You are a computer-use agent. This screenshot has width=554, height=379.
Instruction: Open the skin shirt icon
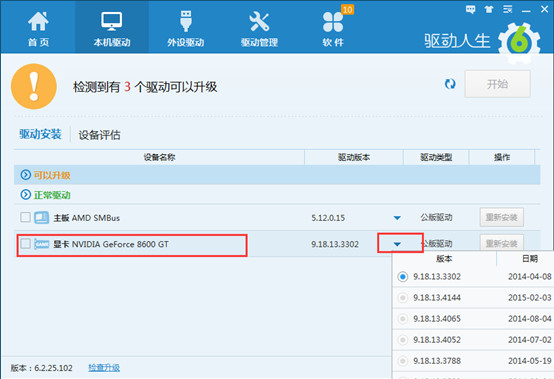[489, 10]
